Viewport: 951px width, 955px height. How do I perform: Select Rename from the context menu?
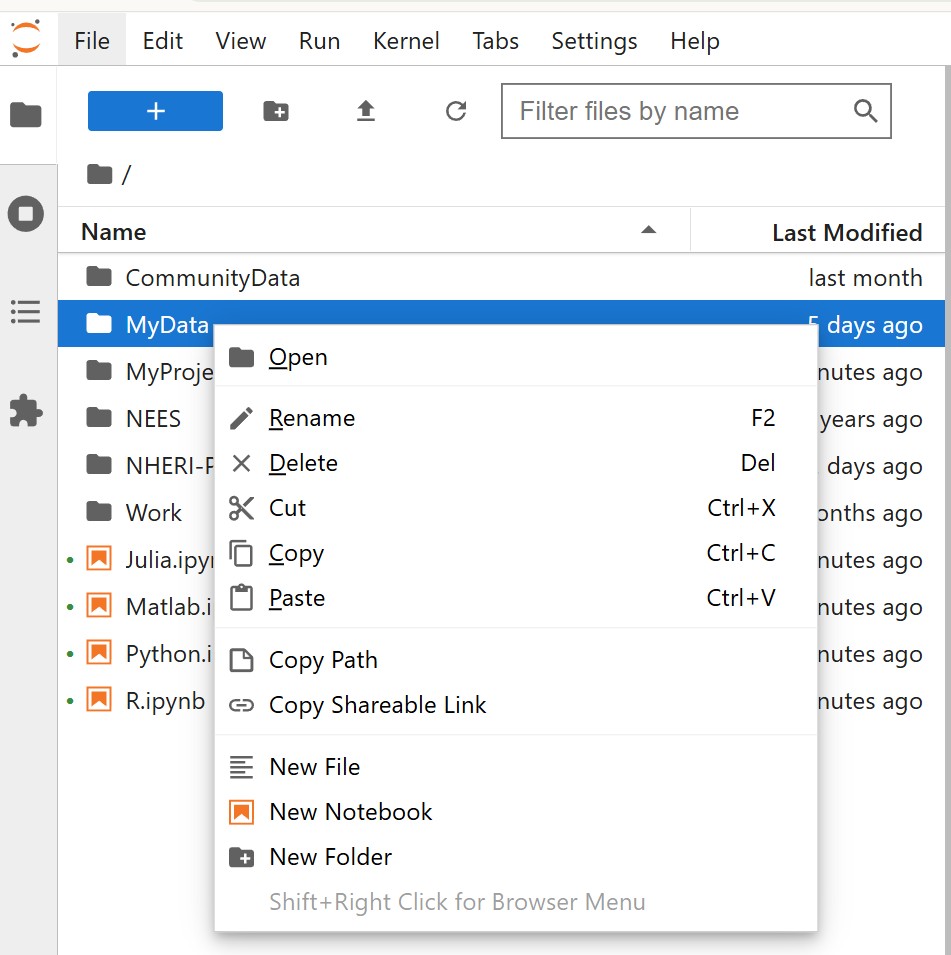pos(312,418)
